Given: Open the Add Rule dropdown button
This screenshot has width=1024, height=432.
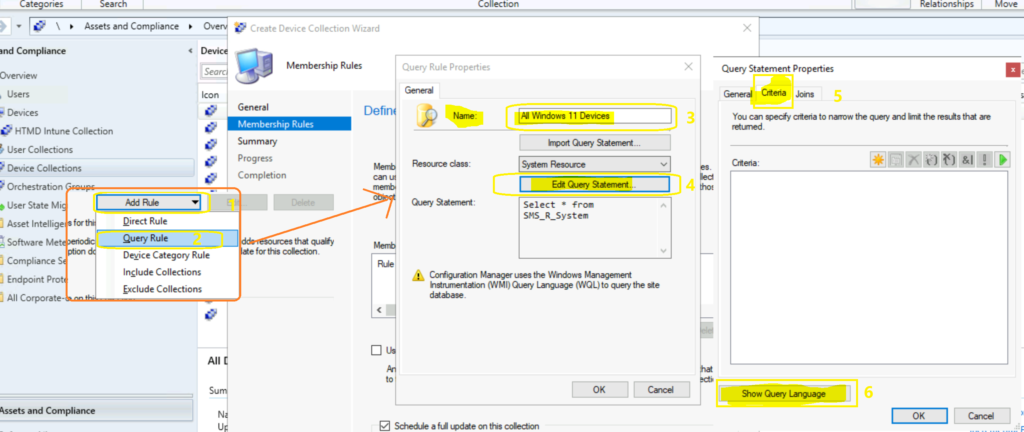Looking at the screenshot, I should pos(150,203).
